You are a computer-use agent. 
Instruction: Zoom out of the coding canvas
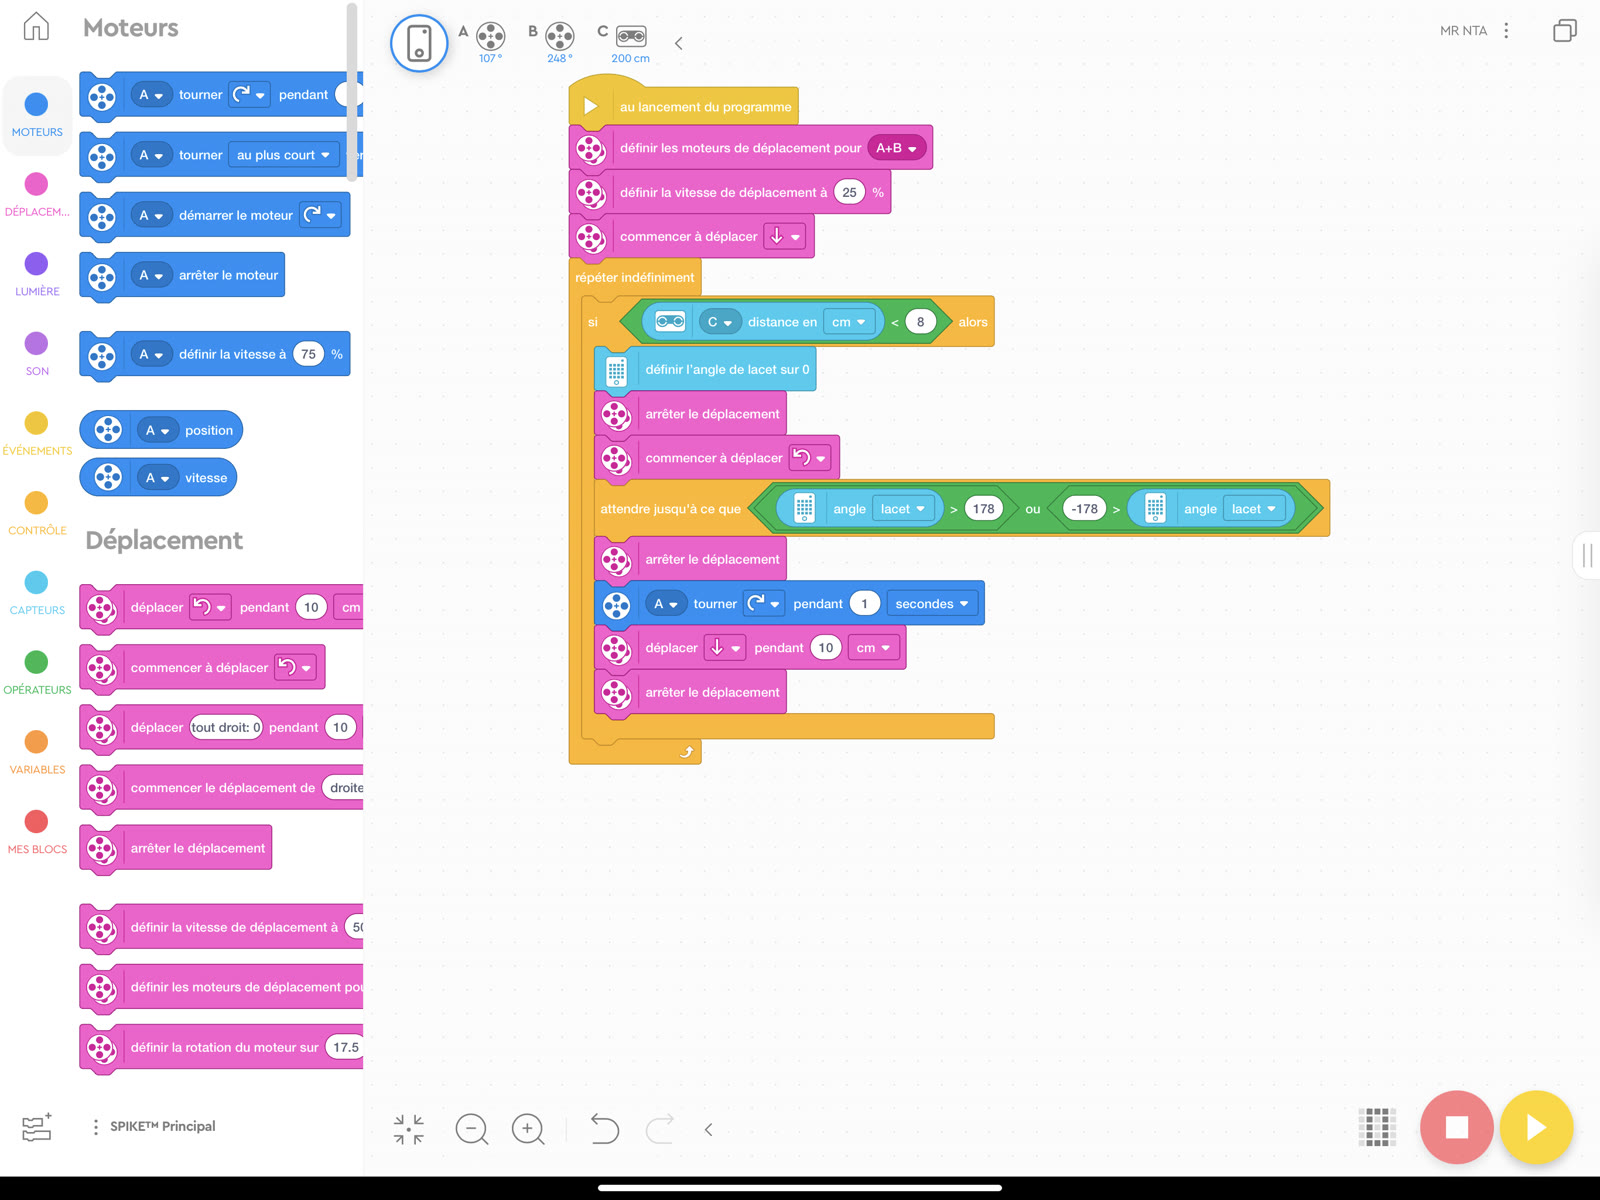coord(472,1130)
